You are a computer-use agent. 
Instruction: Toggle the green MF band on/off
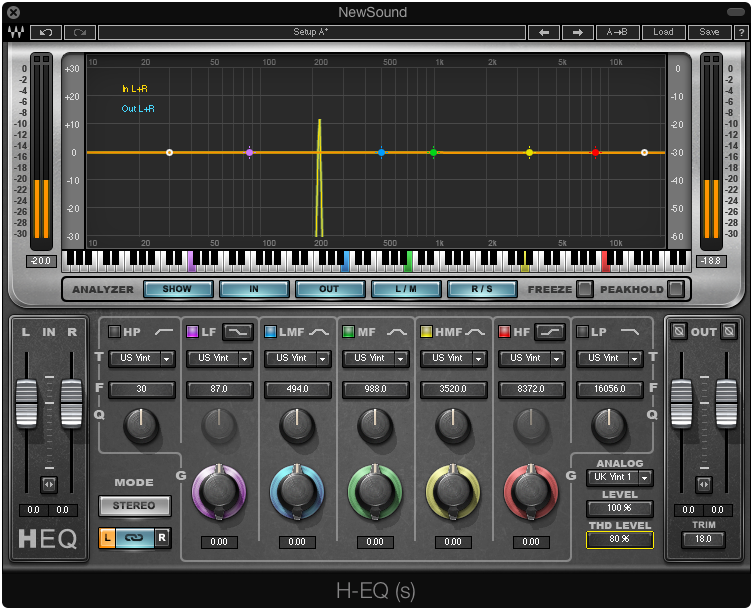tap(348, 331)
